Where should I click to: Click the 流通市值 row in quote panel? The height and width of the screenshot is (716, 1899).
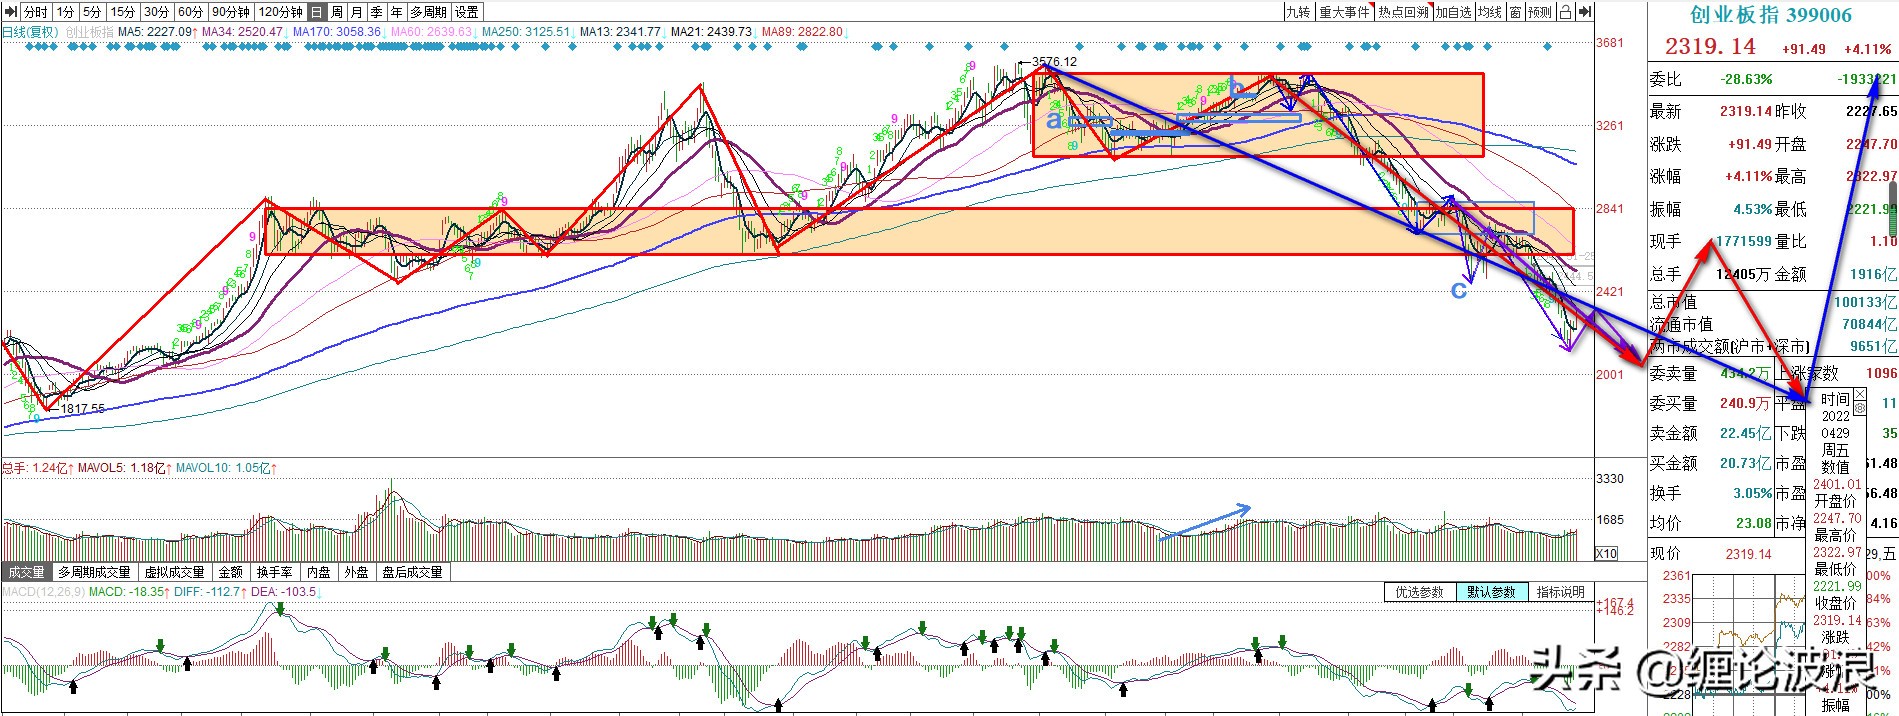[x=1772, y=324]
